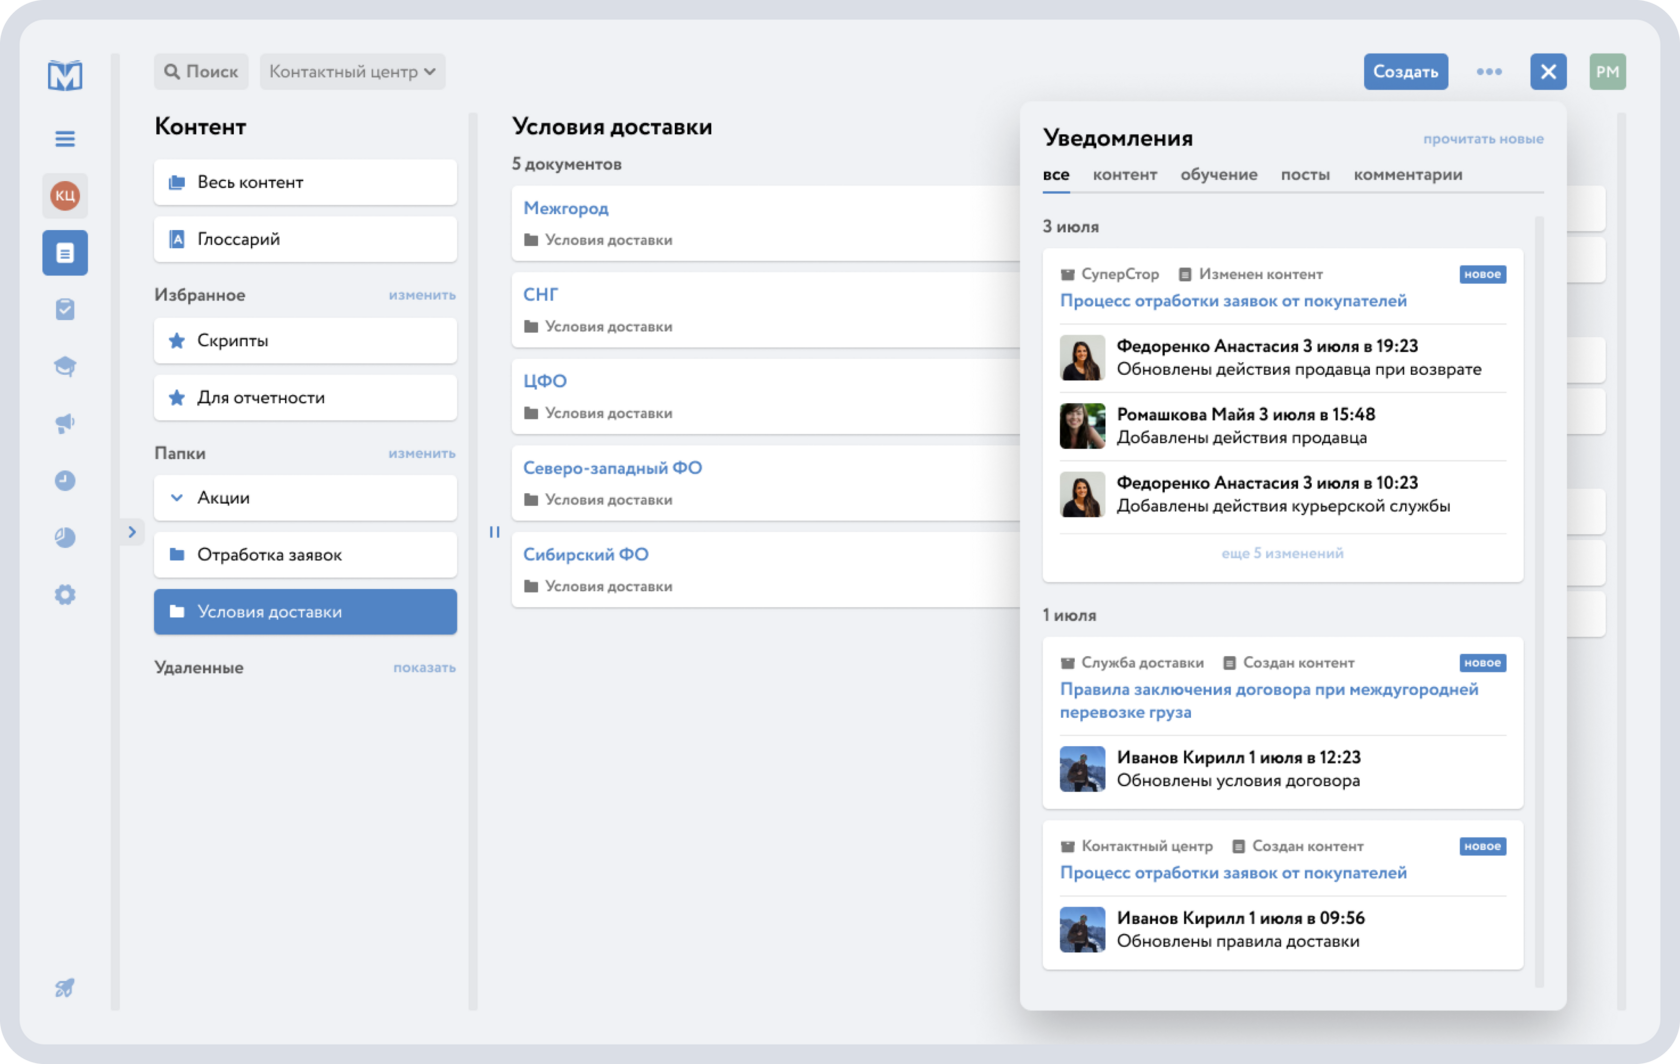Click Обновлены действия продавца при возврате
Screen dimensions: 1680x1064
(x=1299, y=369)
